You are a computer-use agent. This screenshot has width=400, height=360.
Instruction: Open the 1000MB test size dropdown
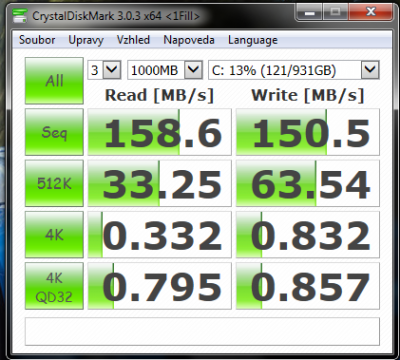tap(165, 70)
